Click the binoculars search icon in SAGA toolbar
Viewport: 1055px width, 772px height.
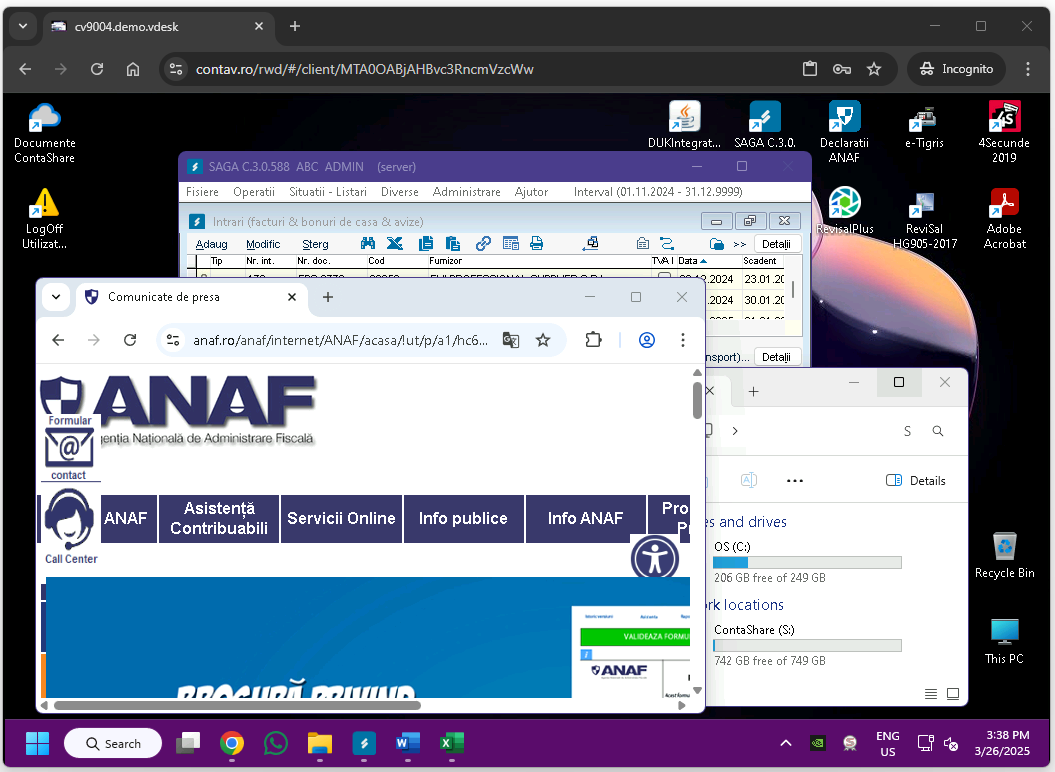[368, 243]
